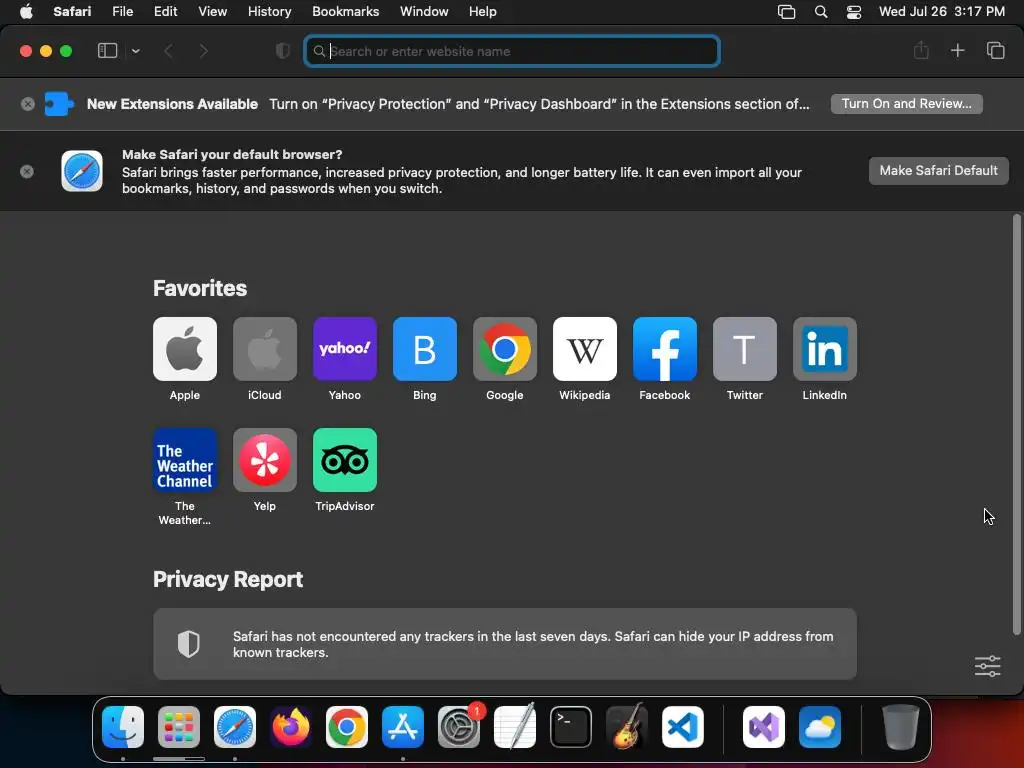The height and width of the screenshot is (768, 1024).
Task: Launch Visual Studio from the Dock
Action: pyautogui.click(x=764, y=726)
